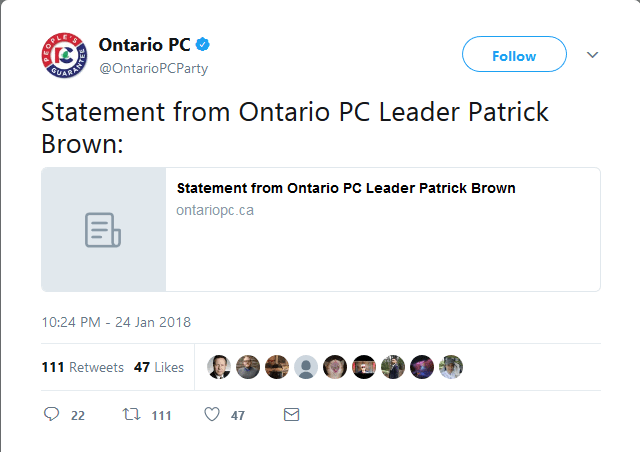Image resolution: width=640 pixels, height=452 pixels.
Task: Click the first liker avatar
Action: [x=219, y=367]
